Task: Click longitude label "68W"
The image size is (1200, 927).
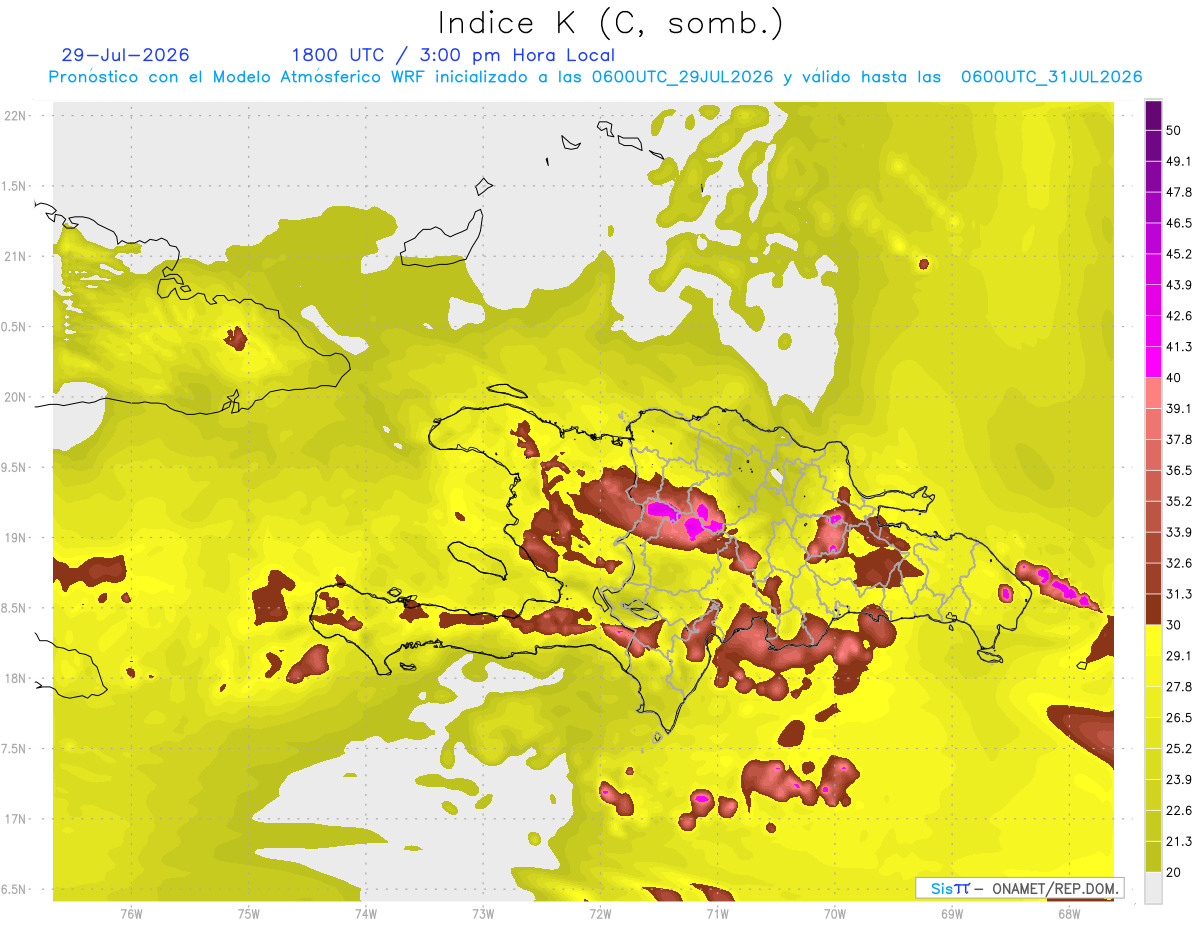Action: coord(1069,914)
